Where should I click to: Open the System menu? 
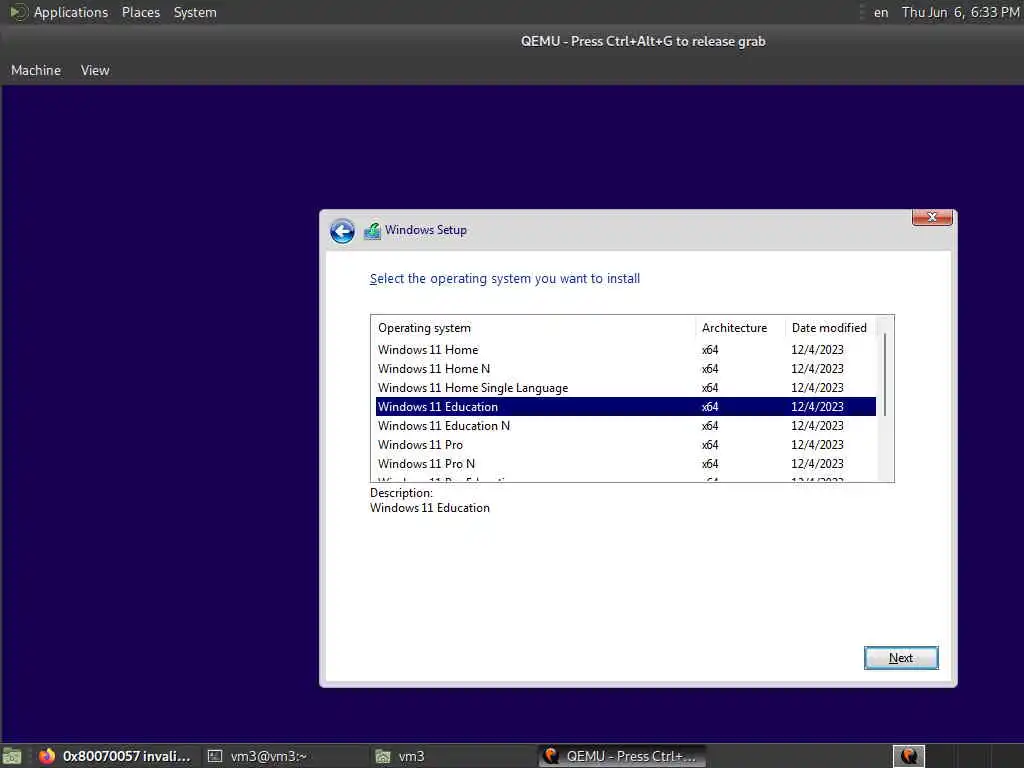coord(195,12)
